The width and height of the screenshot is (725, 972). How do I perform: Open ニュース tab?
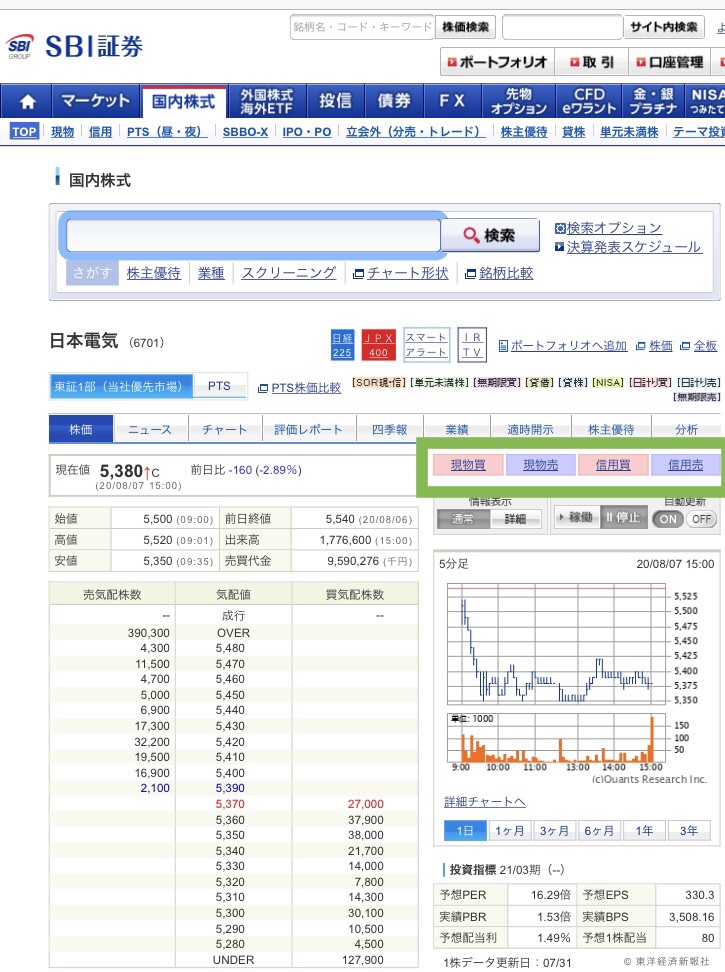coord(150,429)
